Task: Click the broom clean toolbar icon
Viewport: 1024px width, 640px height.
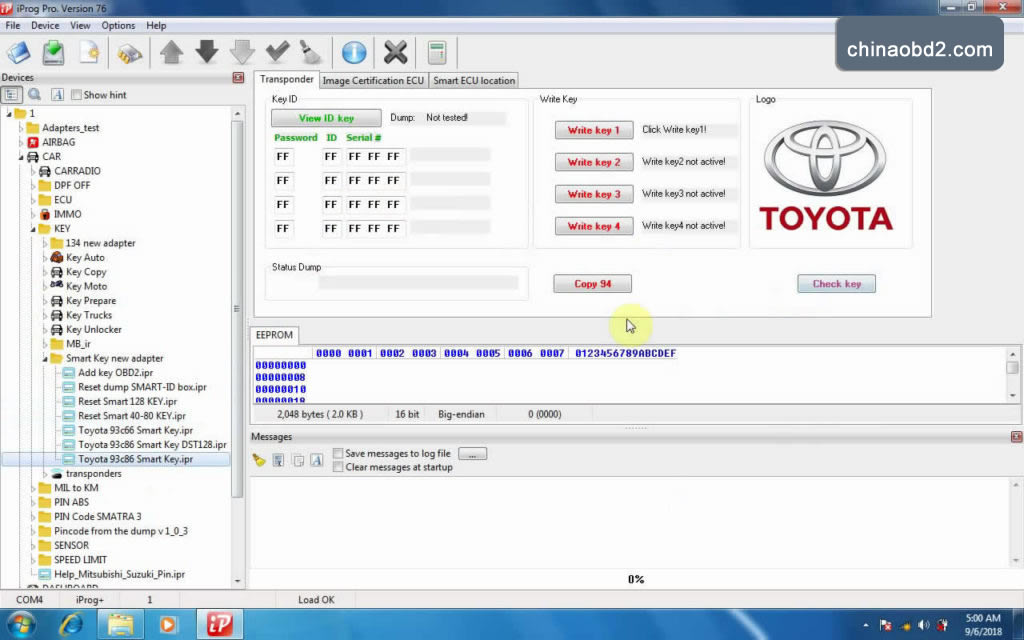Action: click(x=312, y=52)
